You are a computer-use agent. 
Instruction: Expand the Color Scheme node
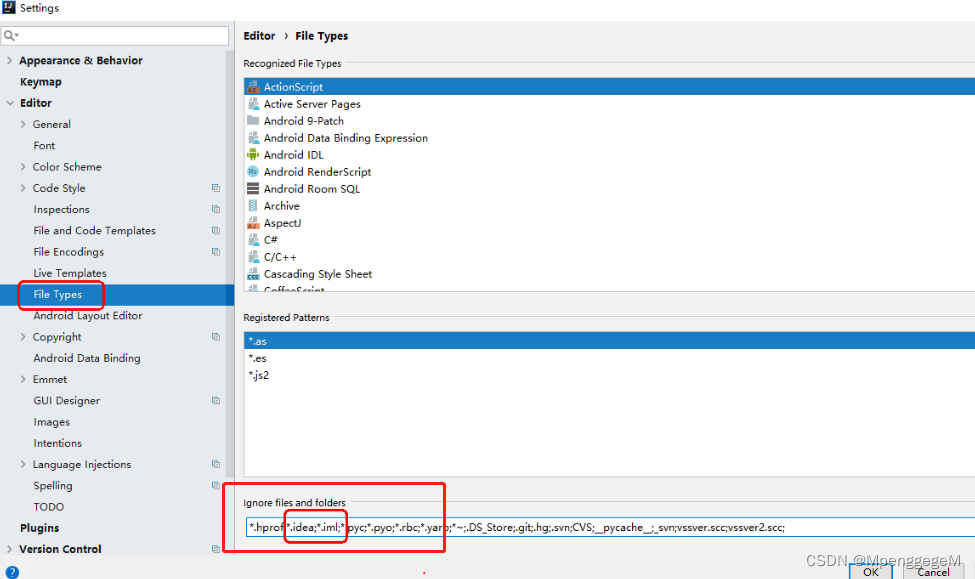click(x=23, y=167)
